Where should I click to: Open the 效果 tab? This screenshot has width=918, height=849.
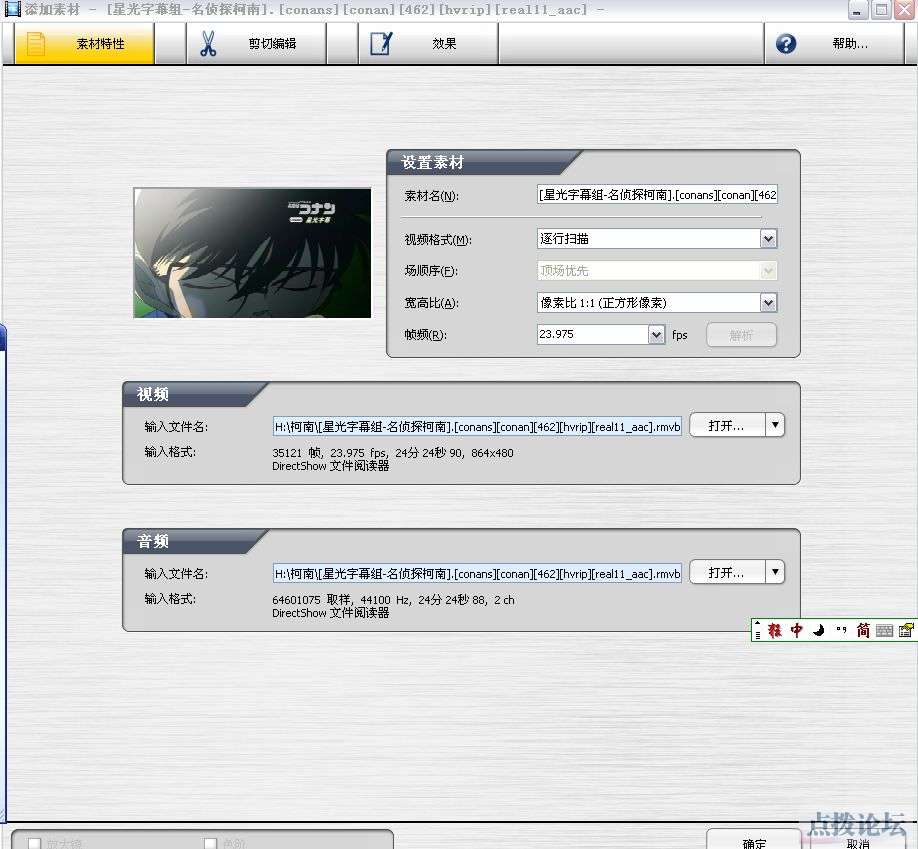click(428, 44)
